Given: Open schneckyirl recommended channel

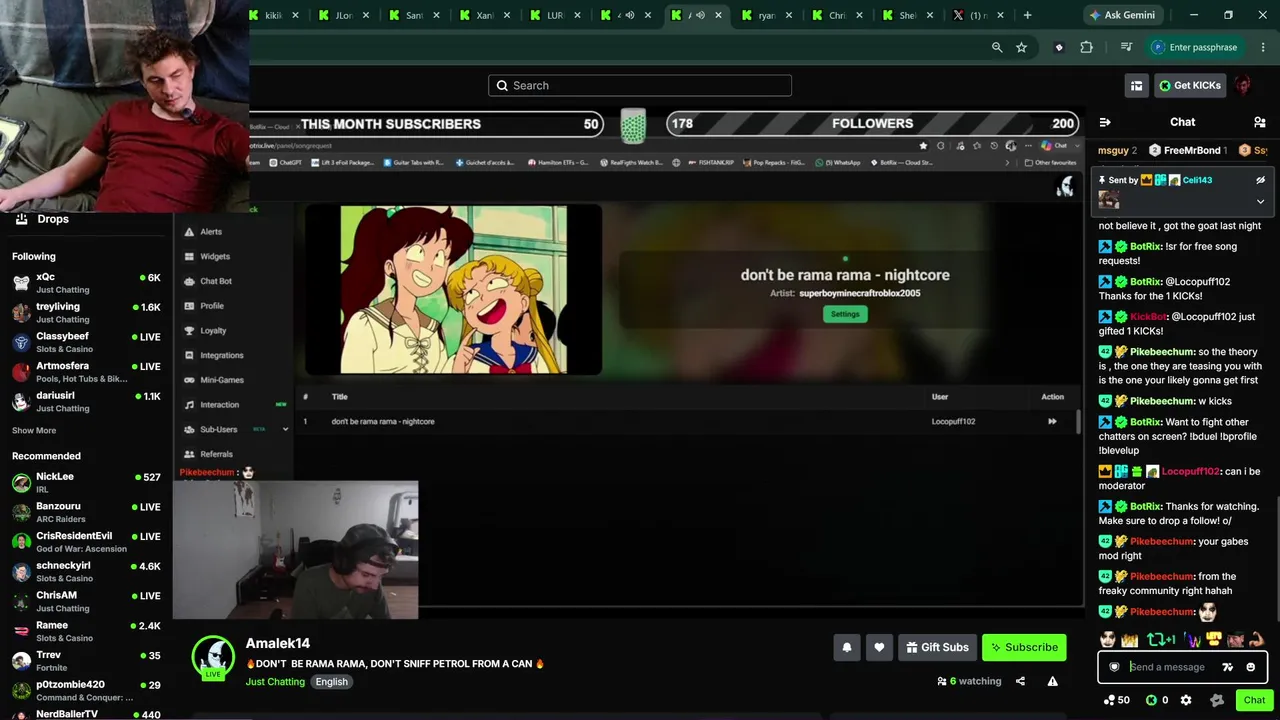Looking at the screenshot, I should click(86, 571).
